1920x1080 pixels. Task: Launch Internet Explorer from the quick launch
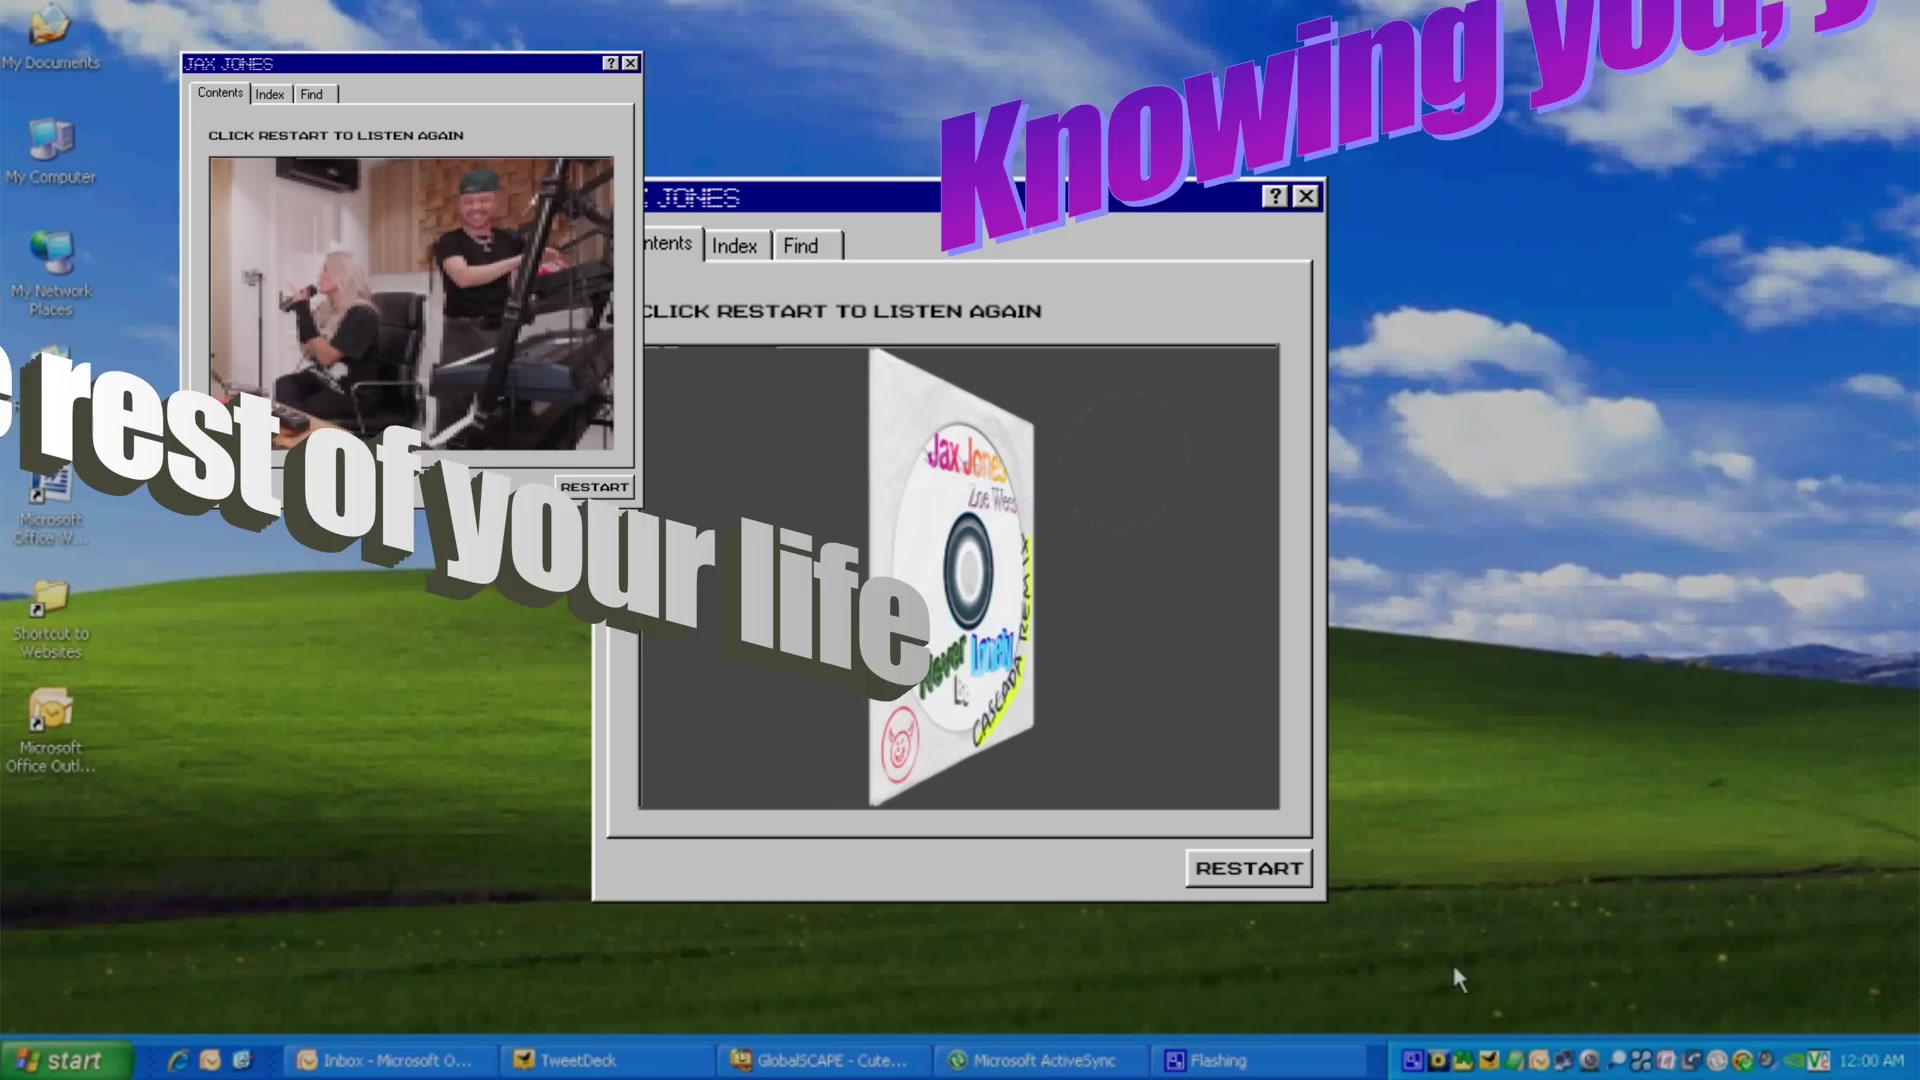pyautogui.click(x=178, y=1060)
